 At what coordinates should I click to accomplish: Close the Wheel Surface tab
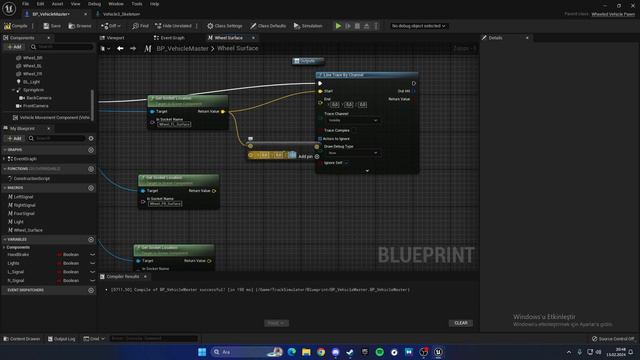click(x=253, y=38)
